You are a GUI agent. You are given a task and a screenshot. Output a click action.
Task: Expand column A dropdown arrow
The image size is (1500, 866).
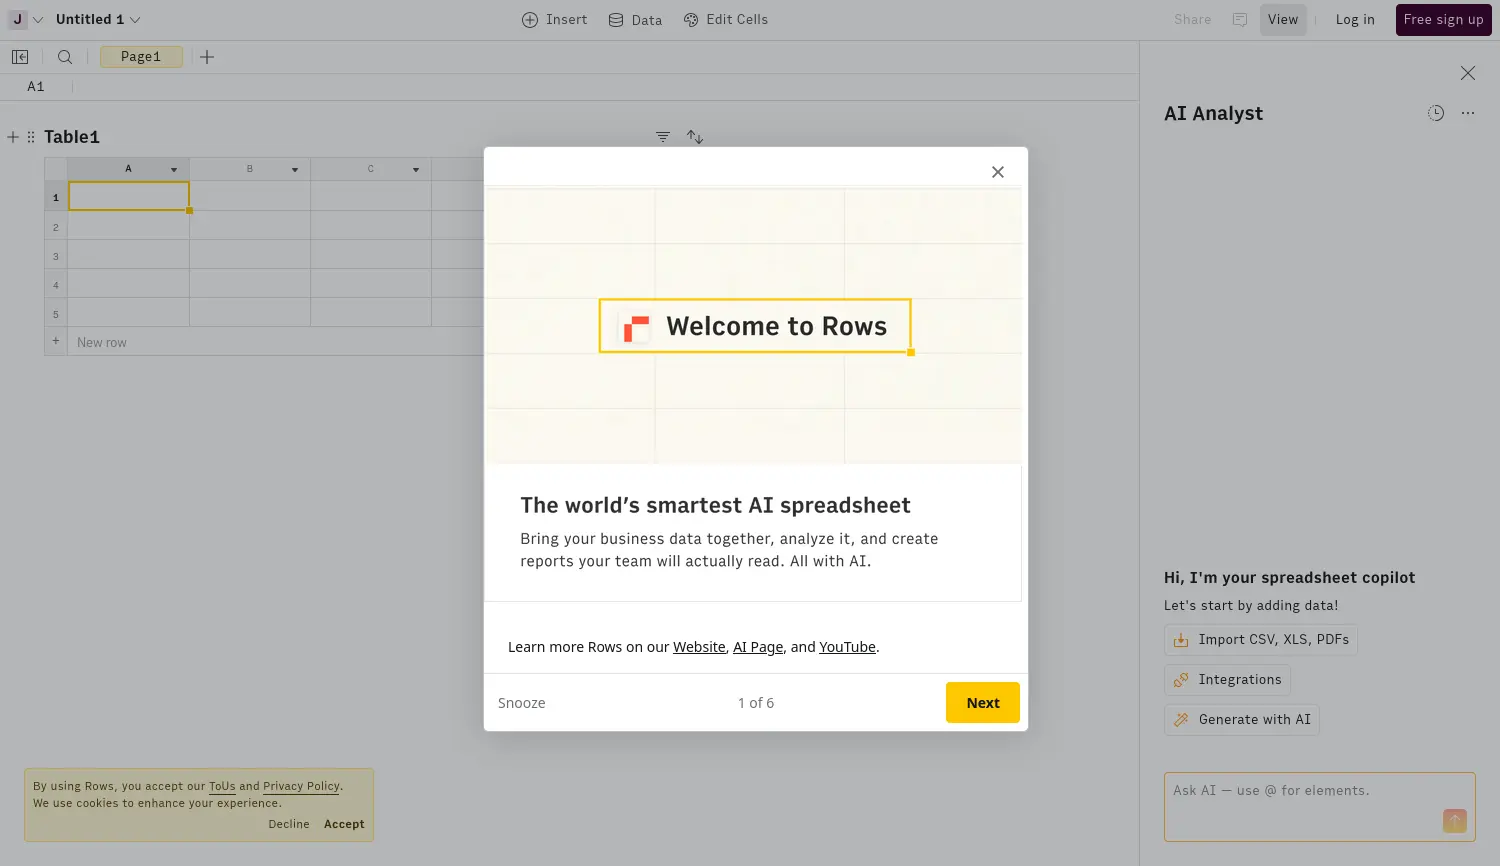click(174, 170)
